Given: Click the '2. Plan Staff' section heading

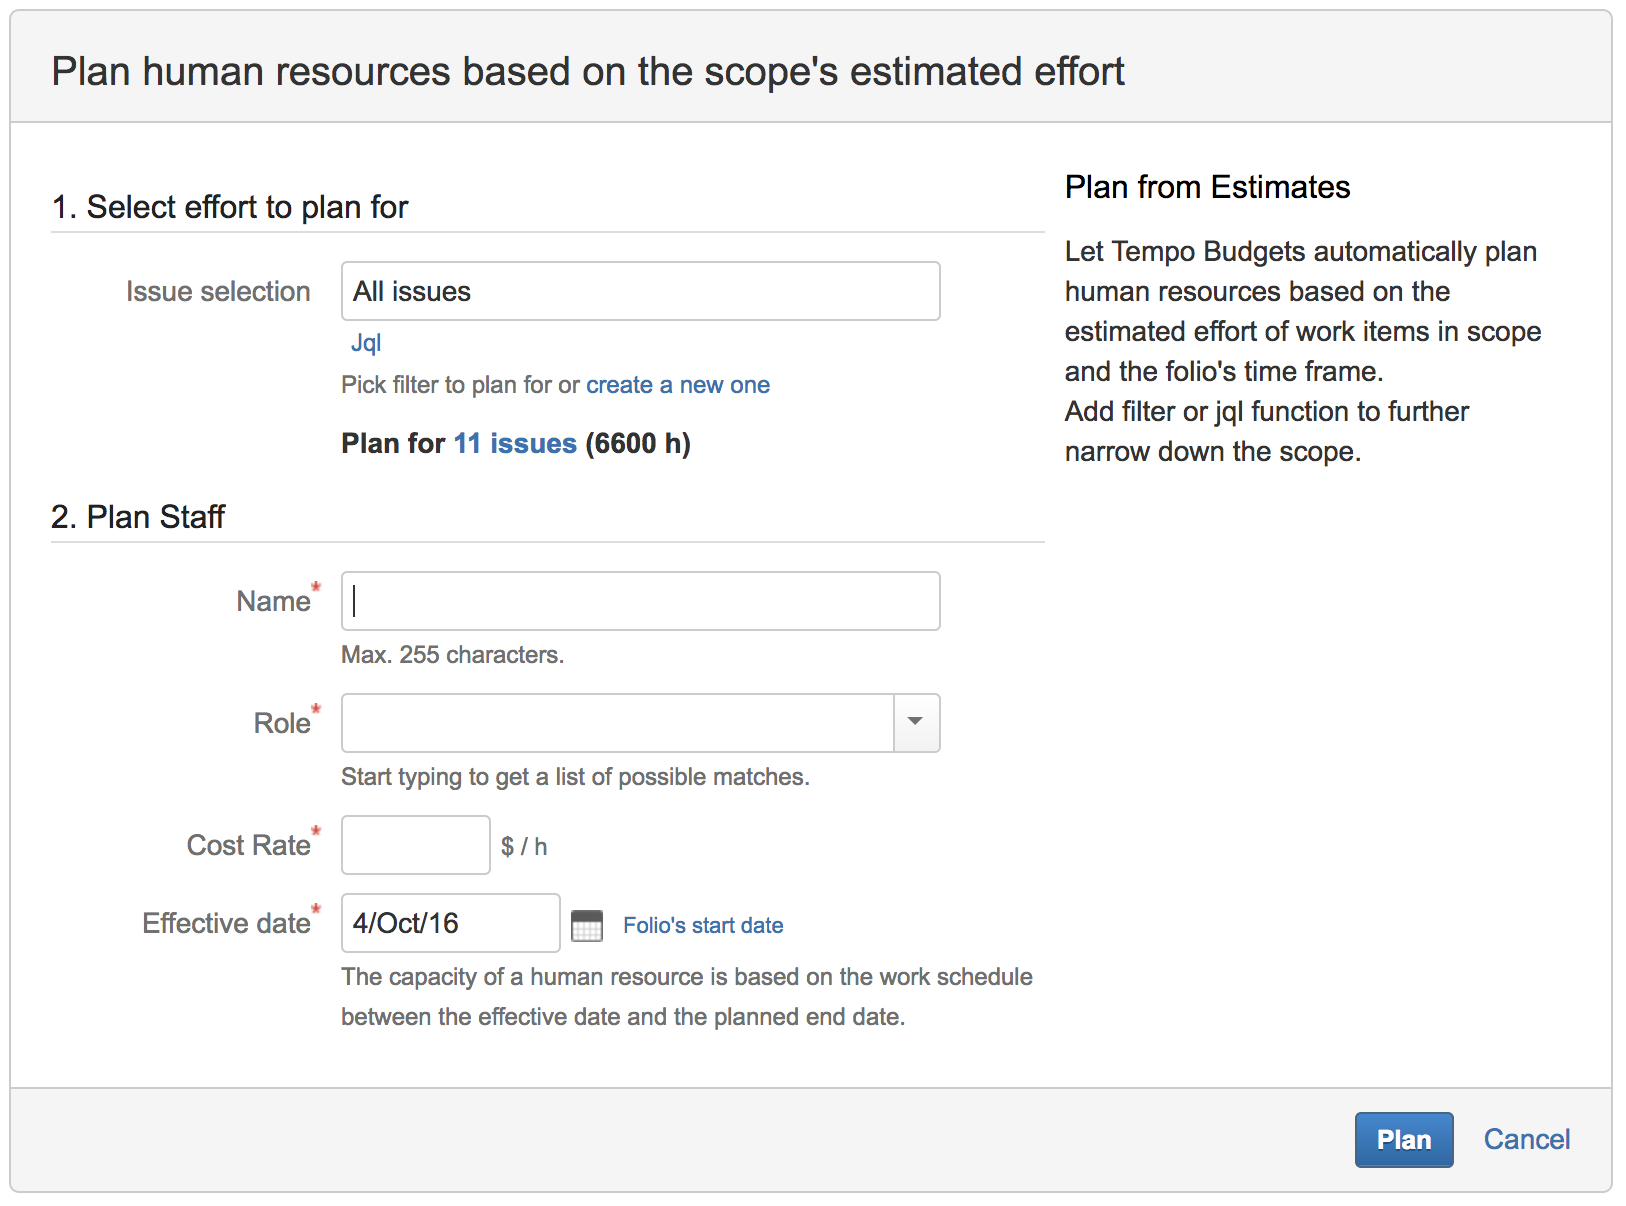Looking at the screenshot, I should click(138, 517).
